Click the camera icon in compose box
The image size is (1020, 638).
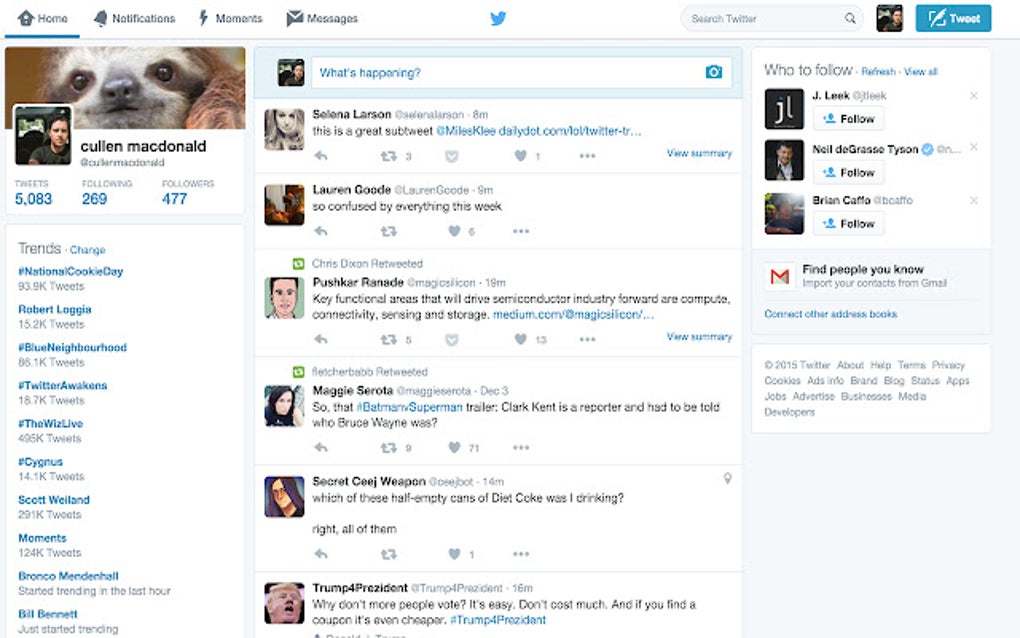click(714, 72)
